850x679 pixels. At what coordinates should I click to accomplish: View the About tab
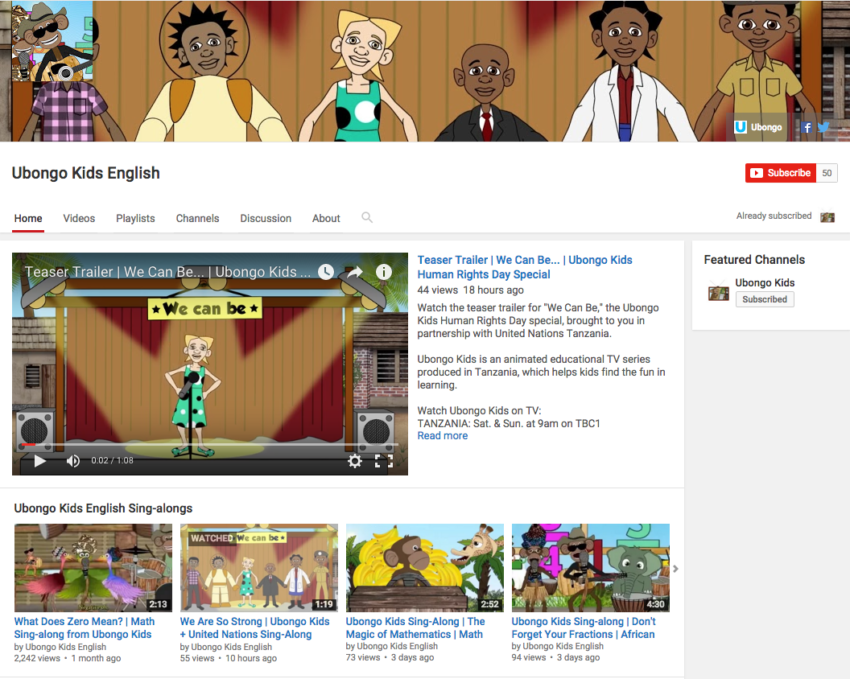click(x=326, y=218)
